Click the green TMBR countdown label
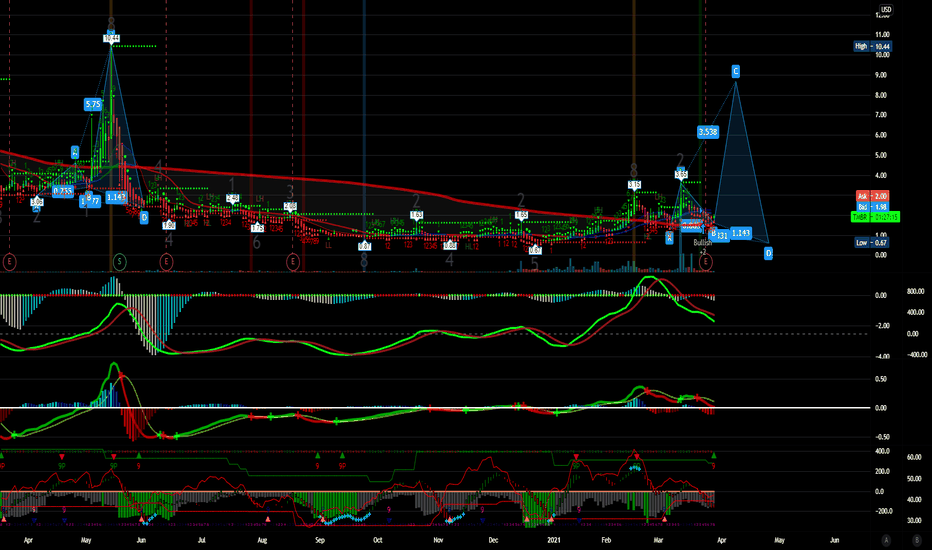Viewport: 932px width, 550px height. [876, 217]
